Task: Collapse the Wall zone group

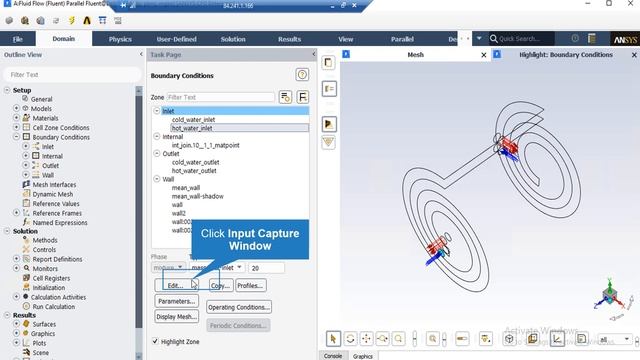Action: click(157, 179)
